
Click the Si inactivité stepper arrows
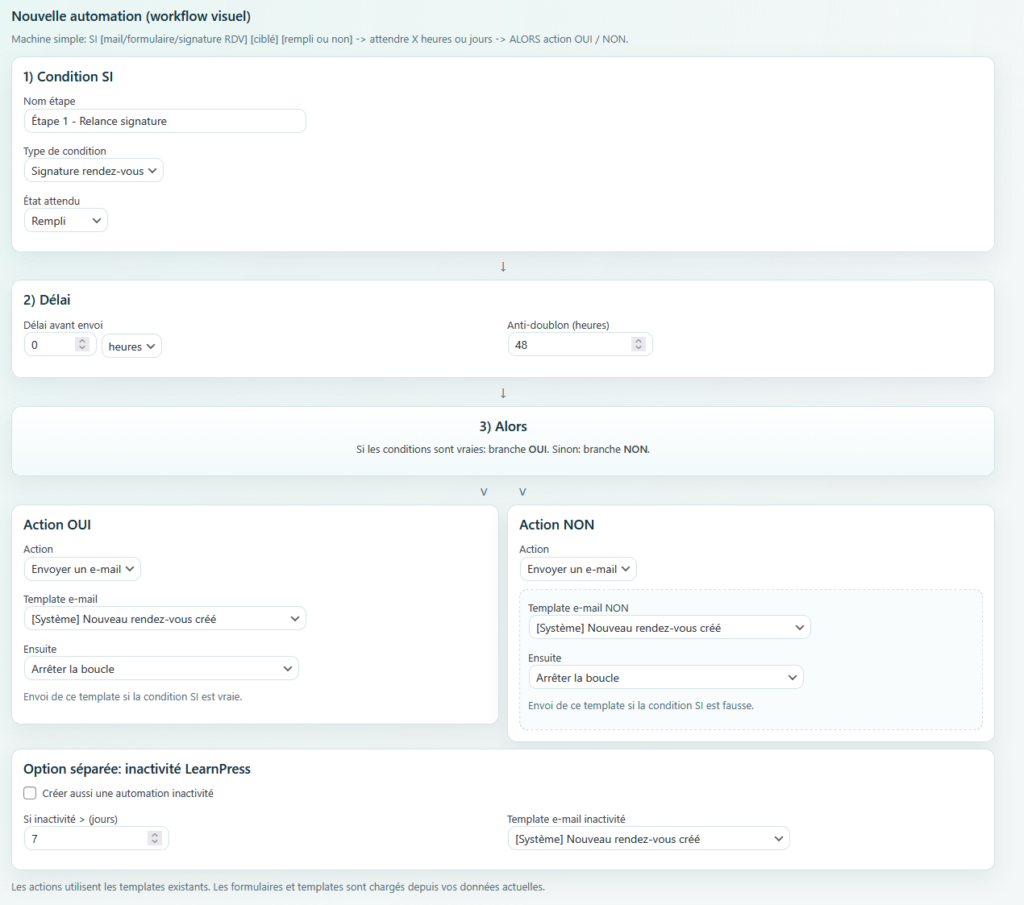coord(154,838)
